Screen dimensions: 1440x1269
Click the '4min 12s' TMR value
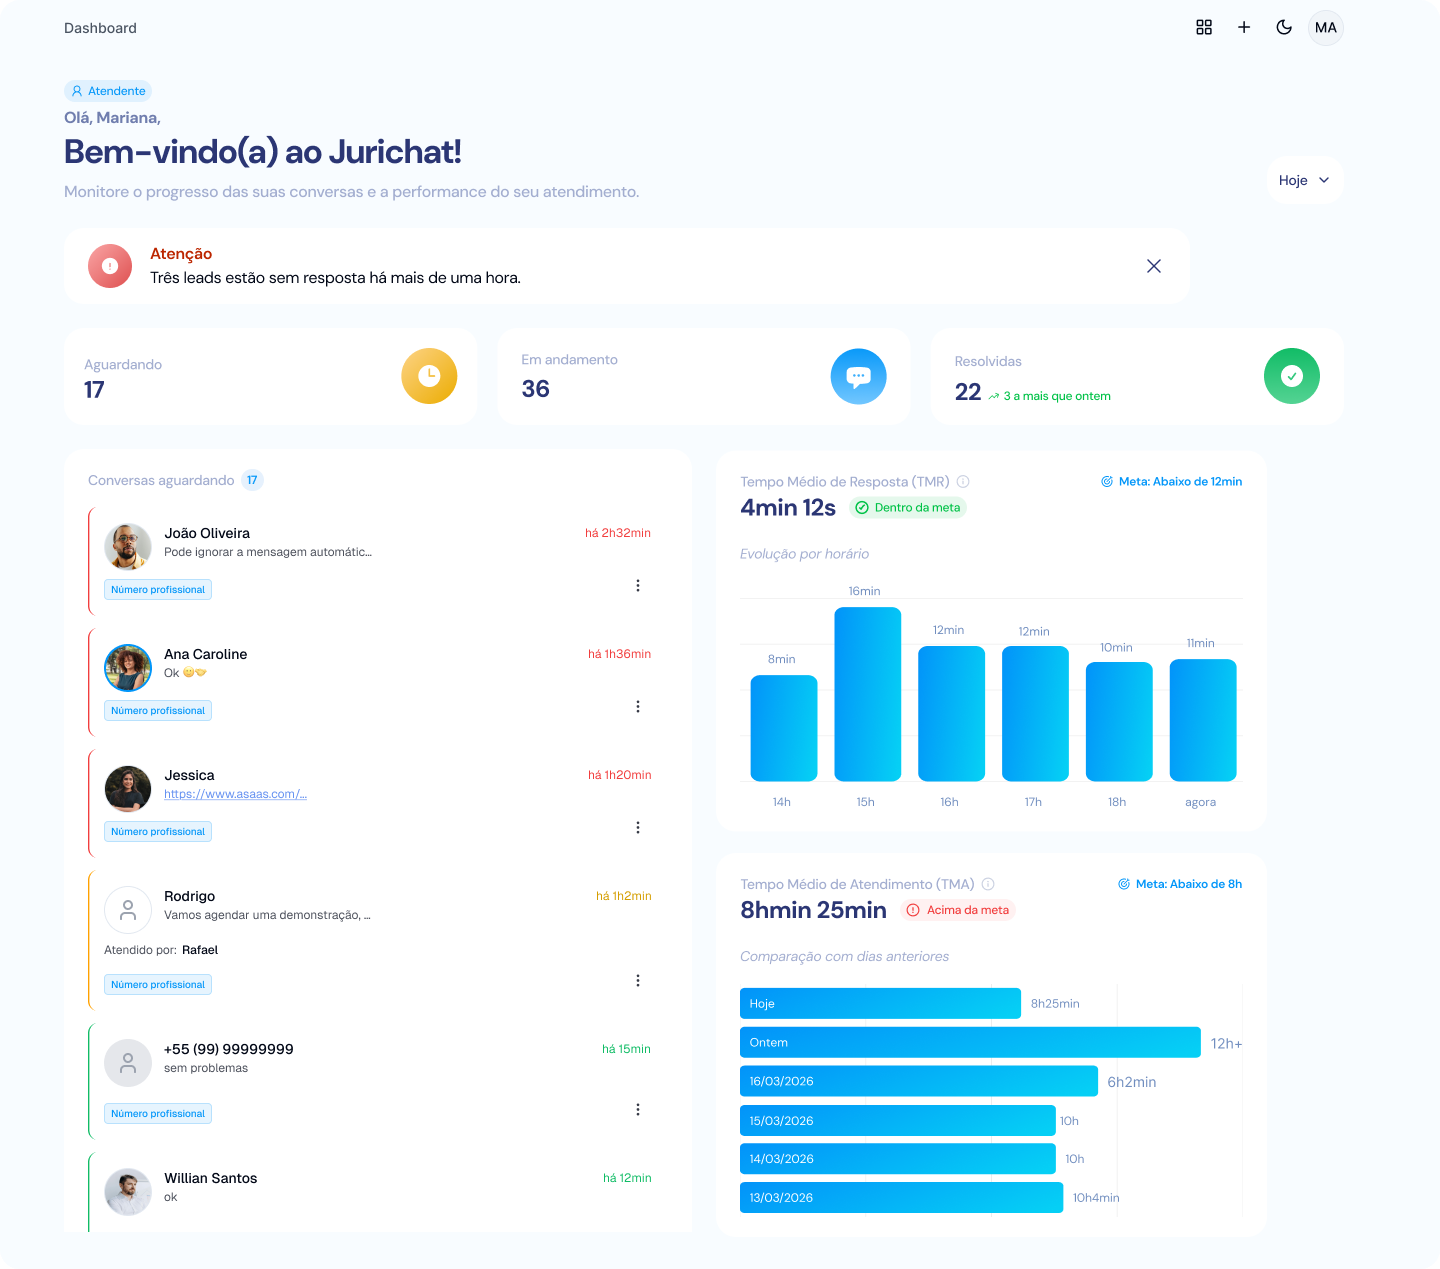click(x=788, y=508)
